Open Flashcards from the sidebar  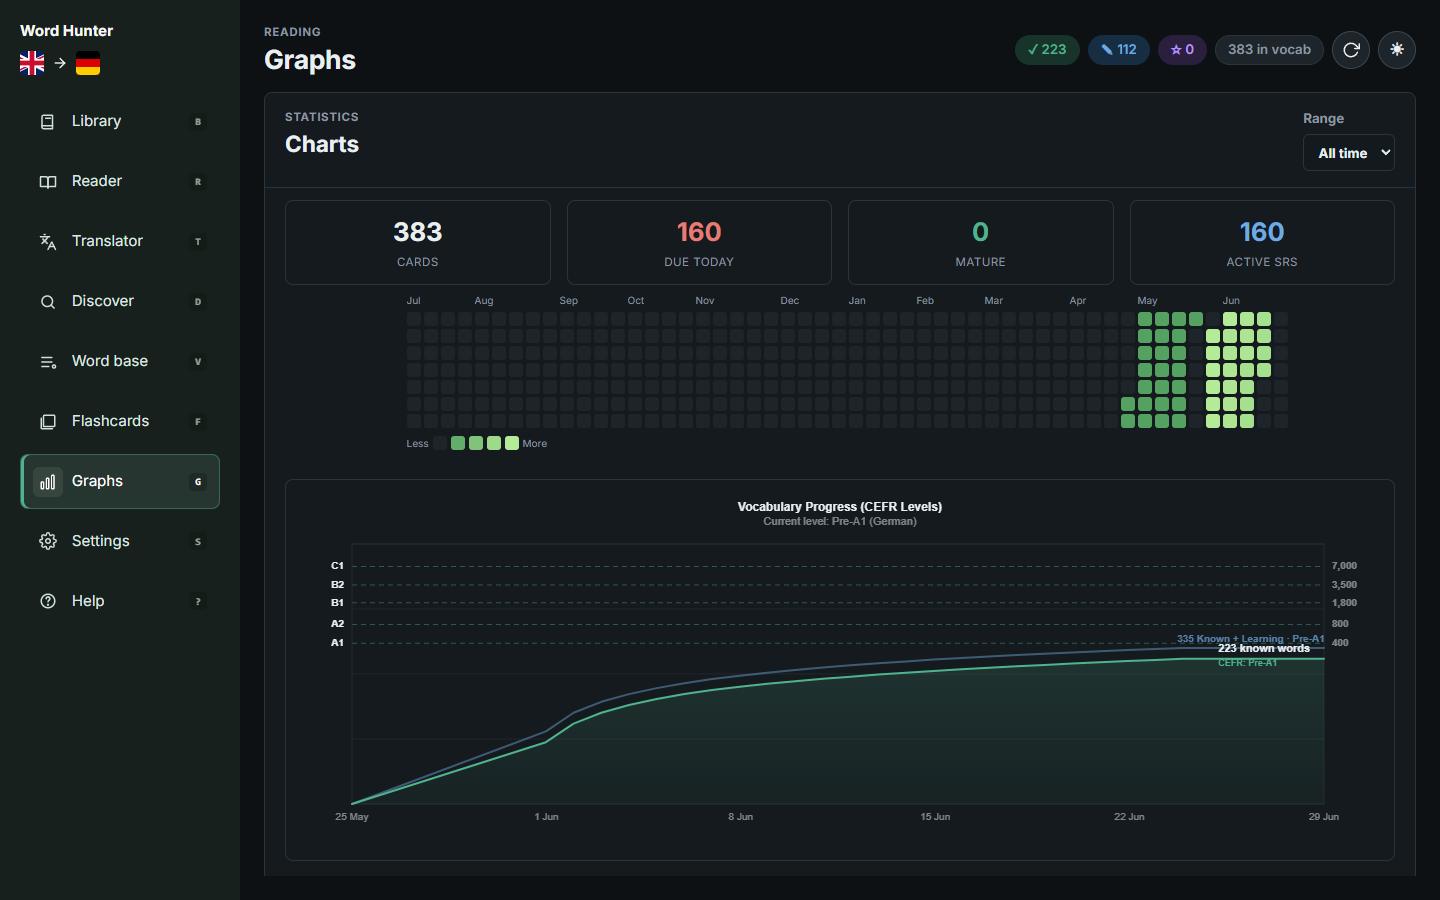120,422
